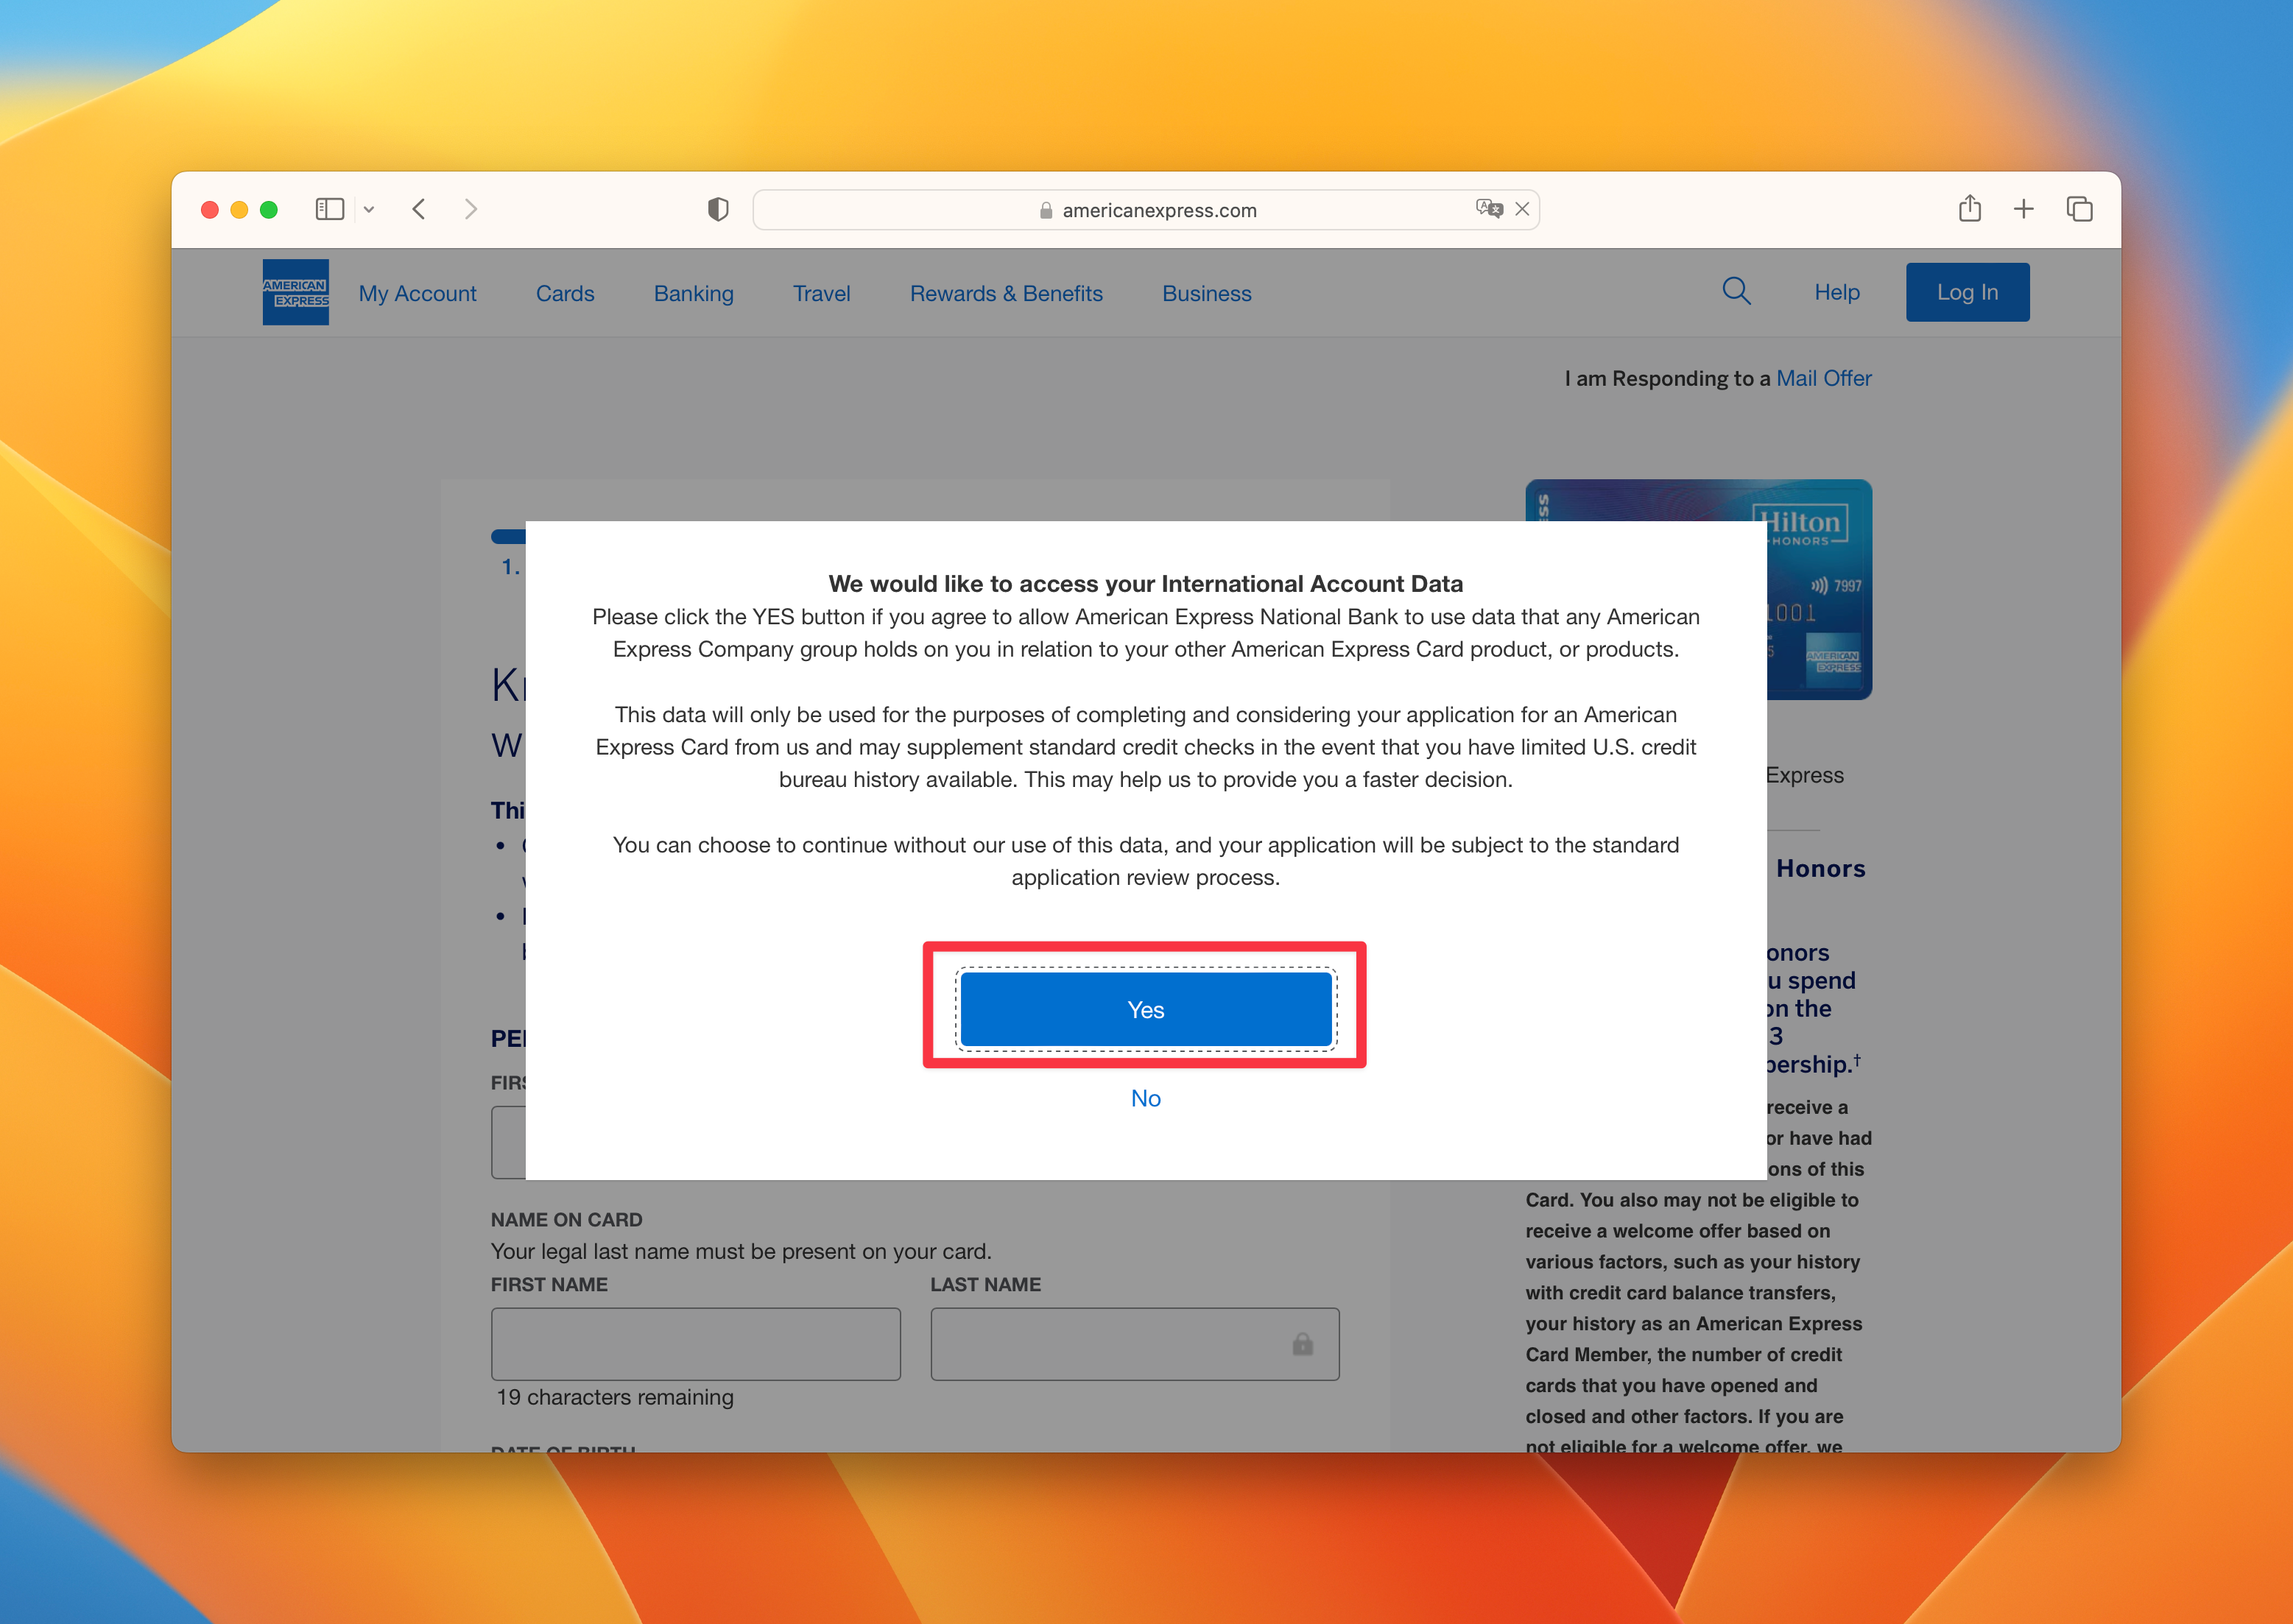Viewport: 2293px width, 1624px height.
Task: Open the Help link
Action: pos(1837,292)
